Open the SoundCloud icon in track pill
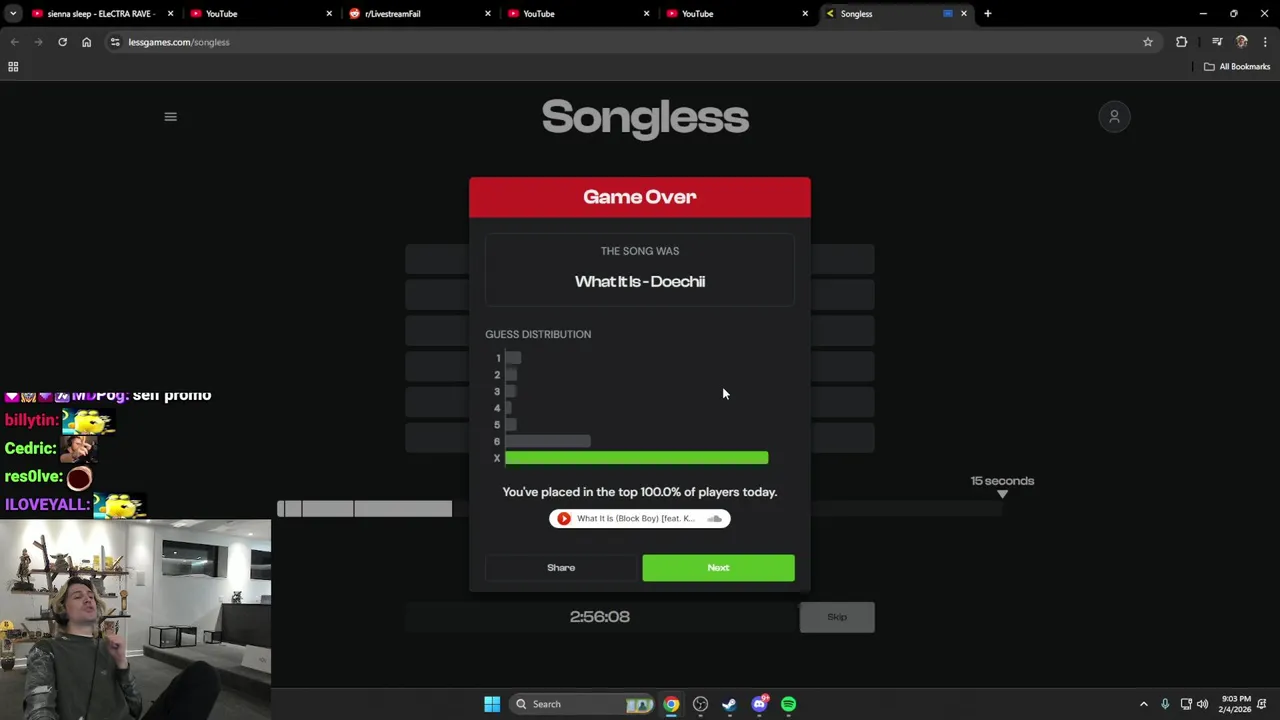 pos(714,518)
